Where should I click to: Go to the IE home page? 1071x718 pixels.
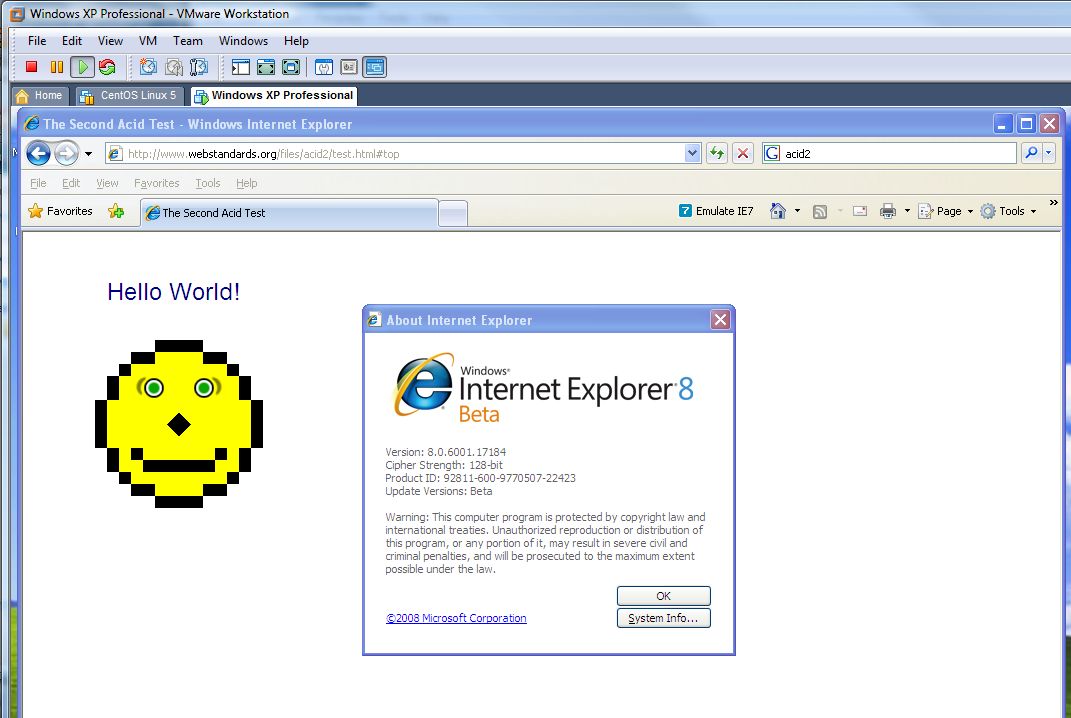pos(777,211)
